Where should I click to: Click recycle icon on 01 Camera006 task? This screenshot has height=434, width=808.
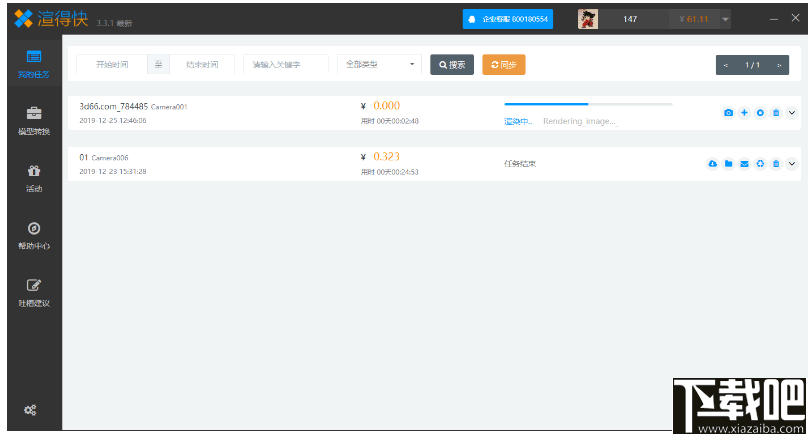coord(760,164)
